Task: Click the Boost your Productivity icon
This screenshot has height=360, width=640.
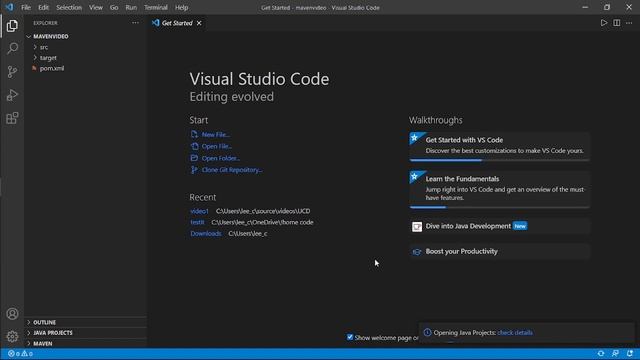Action: 417,252
